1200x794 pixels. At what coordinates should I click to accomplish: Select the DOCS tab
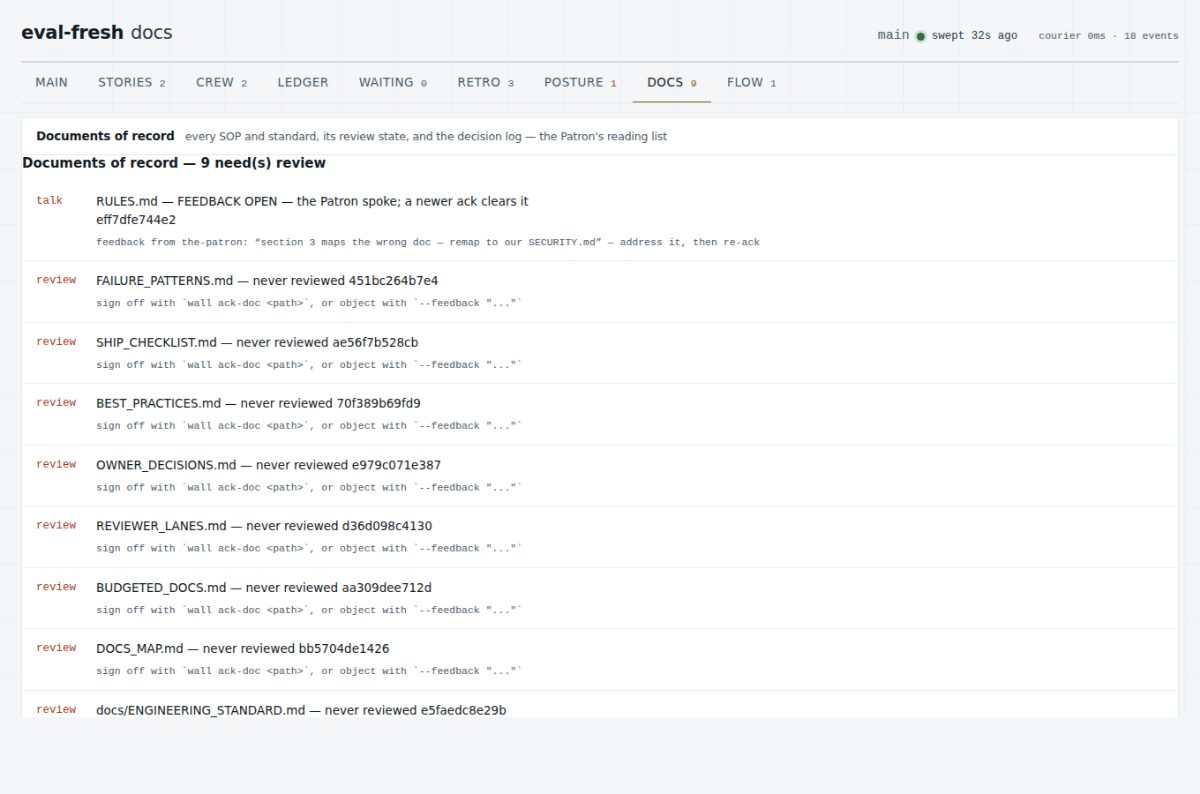point(671,82)
